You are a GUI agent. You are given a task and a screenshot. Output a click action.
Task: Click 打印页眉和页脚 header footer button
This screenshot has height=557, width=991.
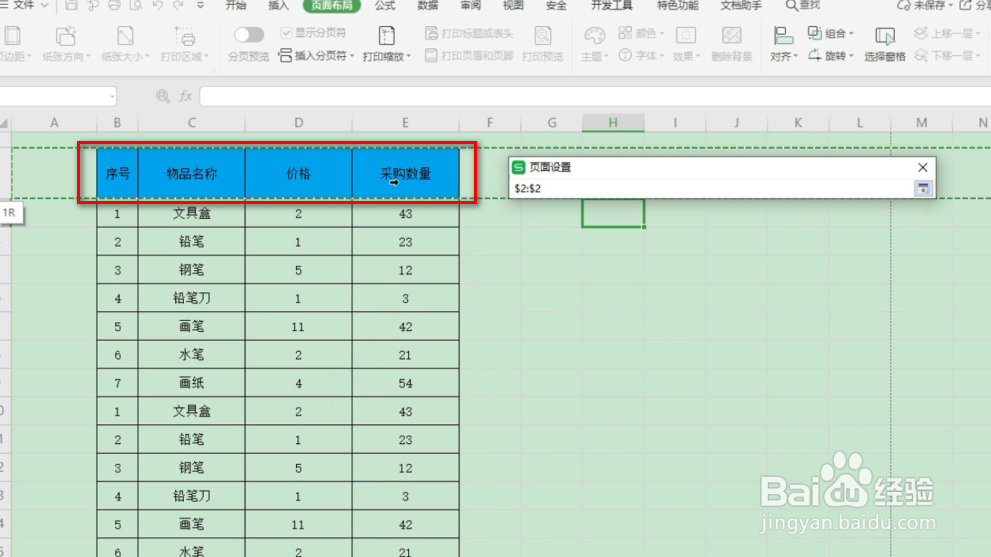469,56
